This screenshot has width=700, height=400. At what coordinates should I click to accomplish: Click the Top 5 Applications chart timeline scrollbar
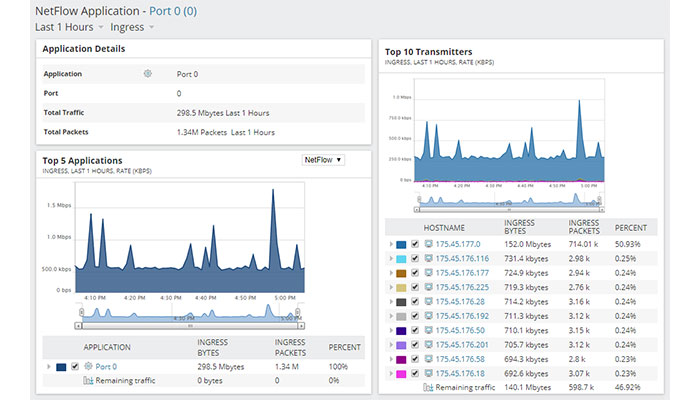click(187, 325)
